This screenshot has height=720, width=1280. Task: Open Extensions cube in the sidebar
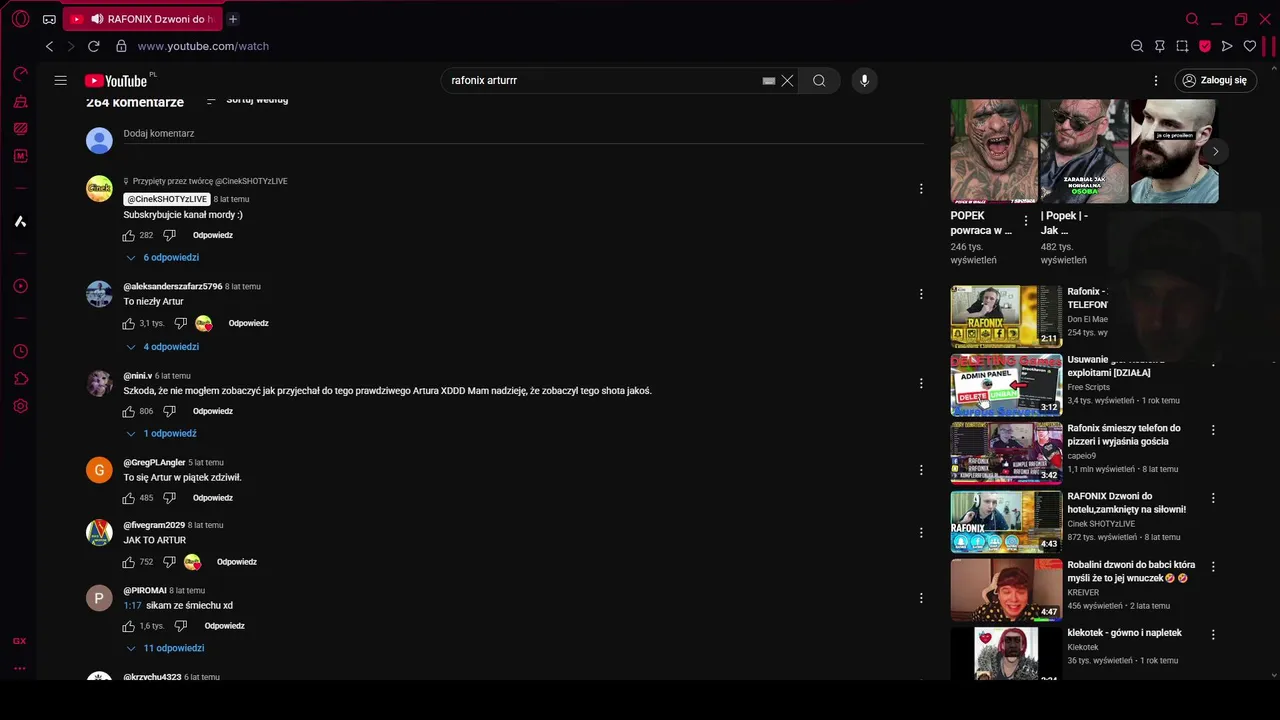pyautogui.click(x=20, y=379)
